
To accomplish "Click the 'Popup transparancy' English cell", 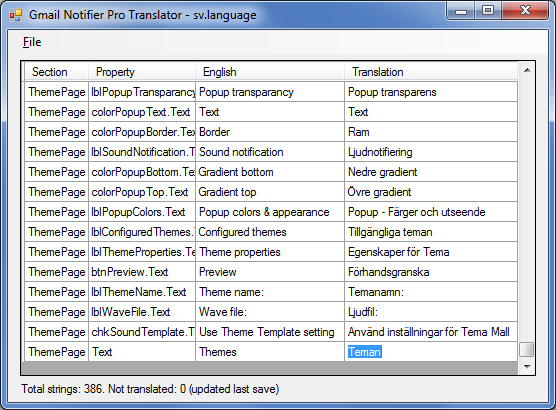I will tap(270, 92).
